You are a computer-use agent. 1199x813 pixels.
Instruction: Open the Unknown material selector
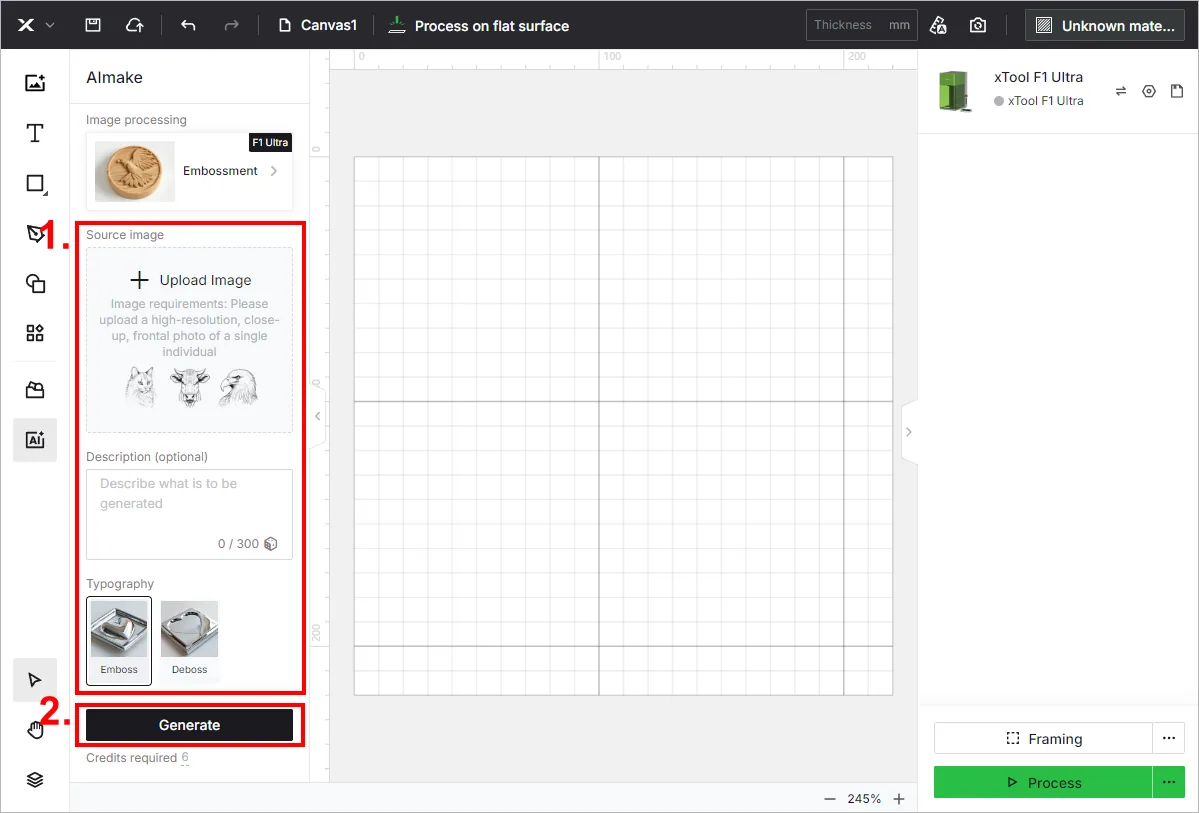click(1104, 25)
